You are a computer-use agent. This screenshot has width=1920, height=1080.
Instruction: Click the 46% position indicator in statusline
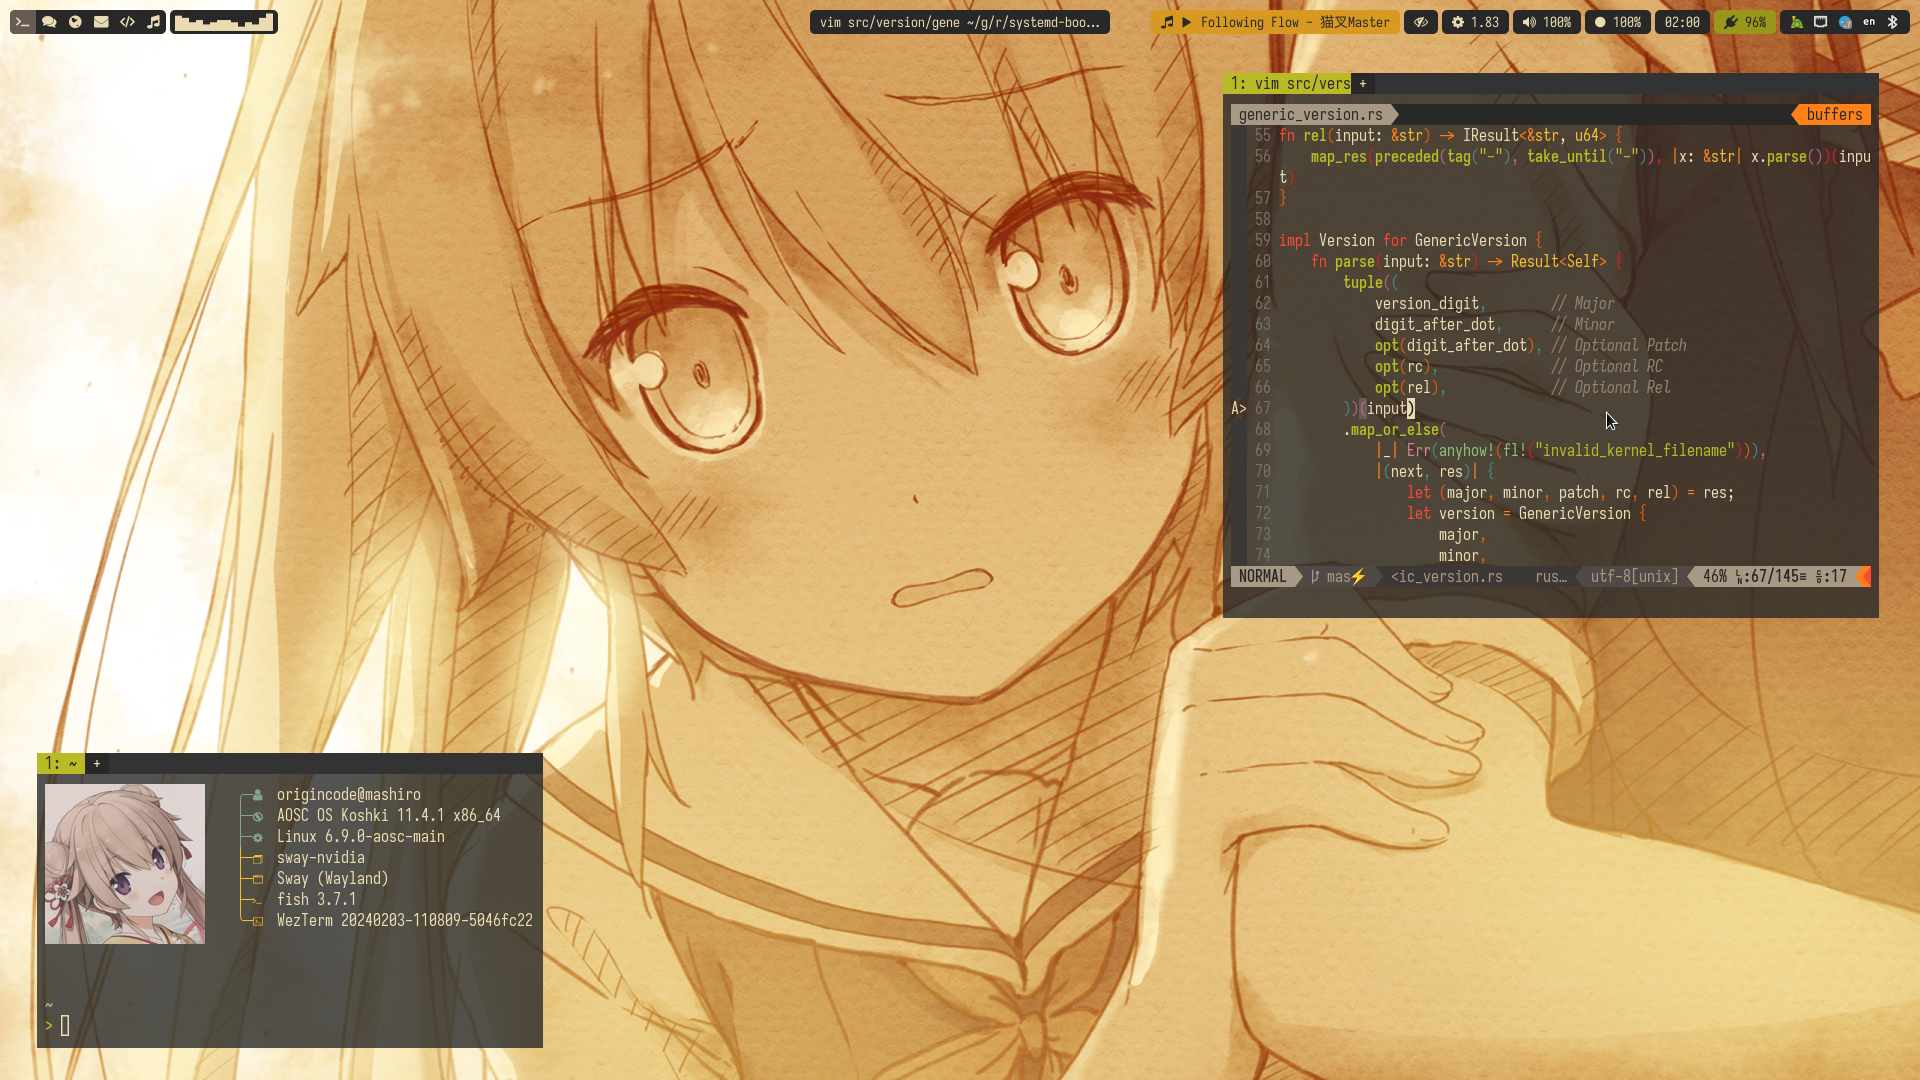coord(1715,577)
